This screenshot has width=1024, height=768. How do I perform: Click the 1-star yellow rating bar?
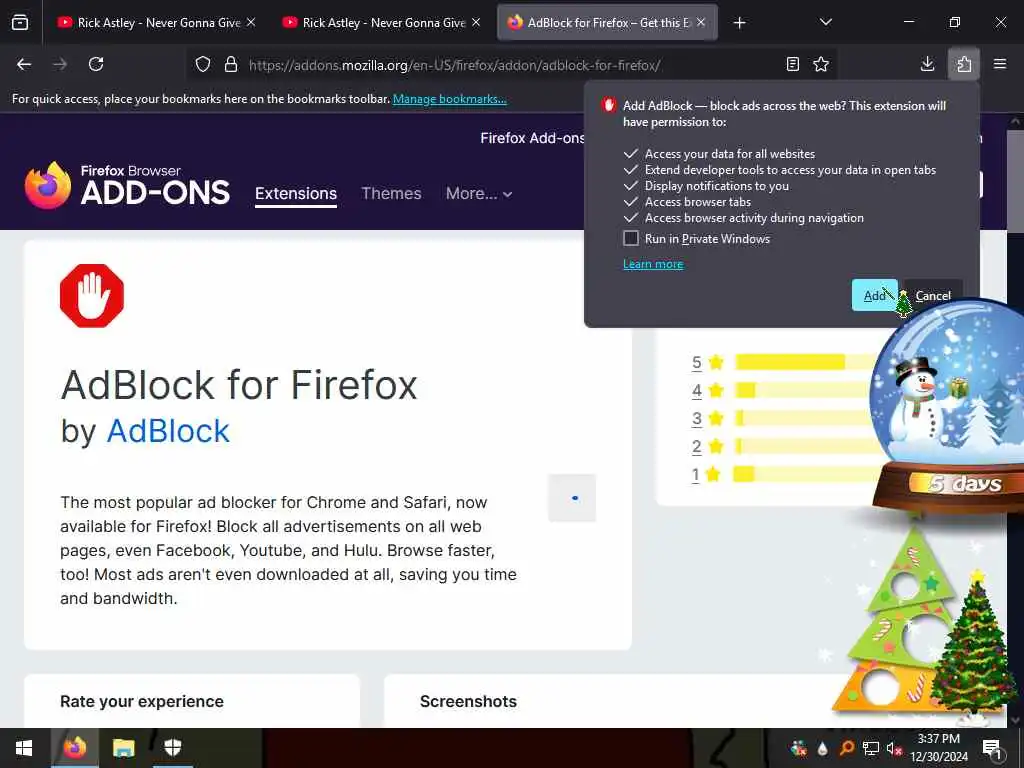click(x=743, y=474)
